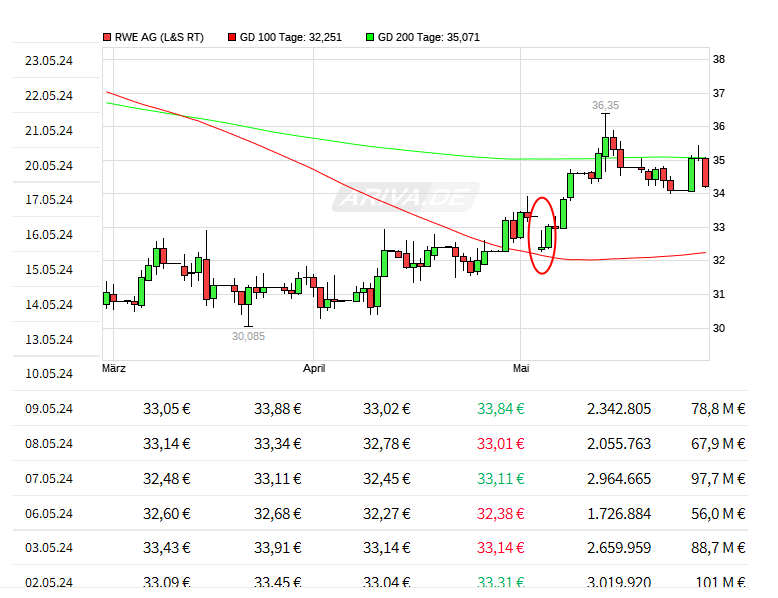Click the chart low label 30,085
Screen dimensions: 778x598
click(248, 336)
